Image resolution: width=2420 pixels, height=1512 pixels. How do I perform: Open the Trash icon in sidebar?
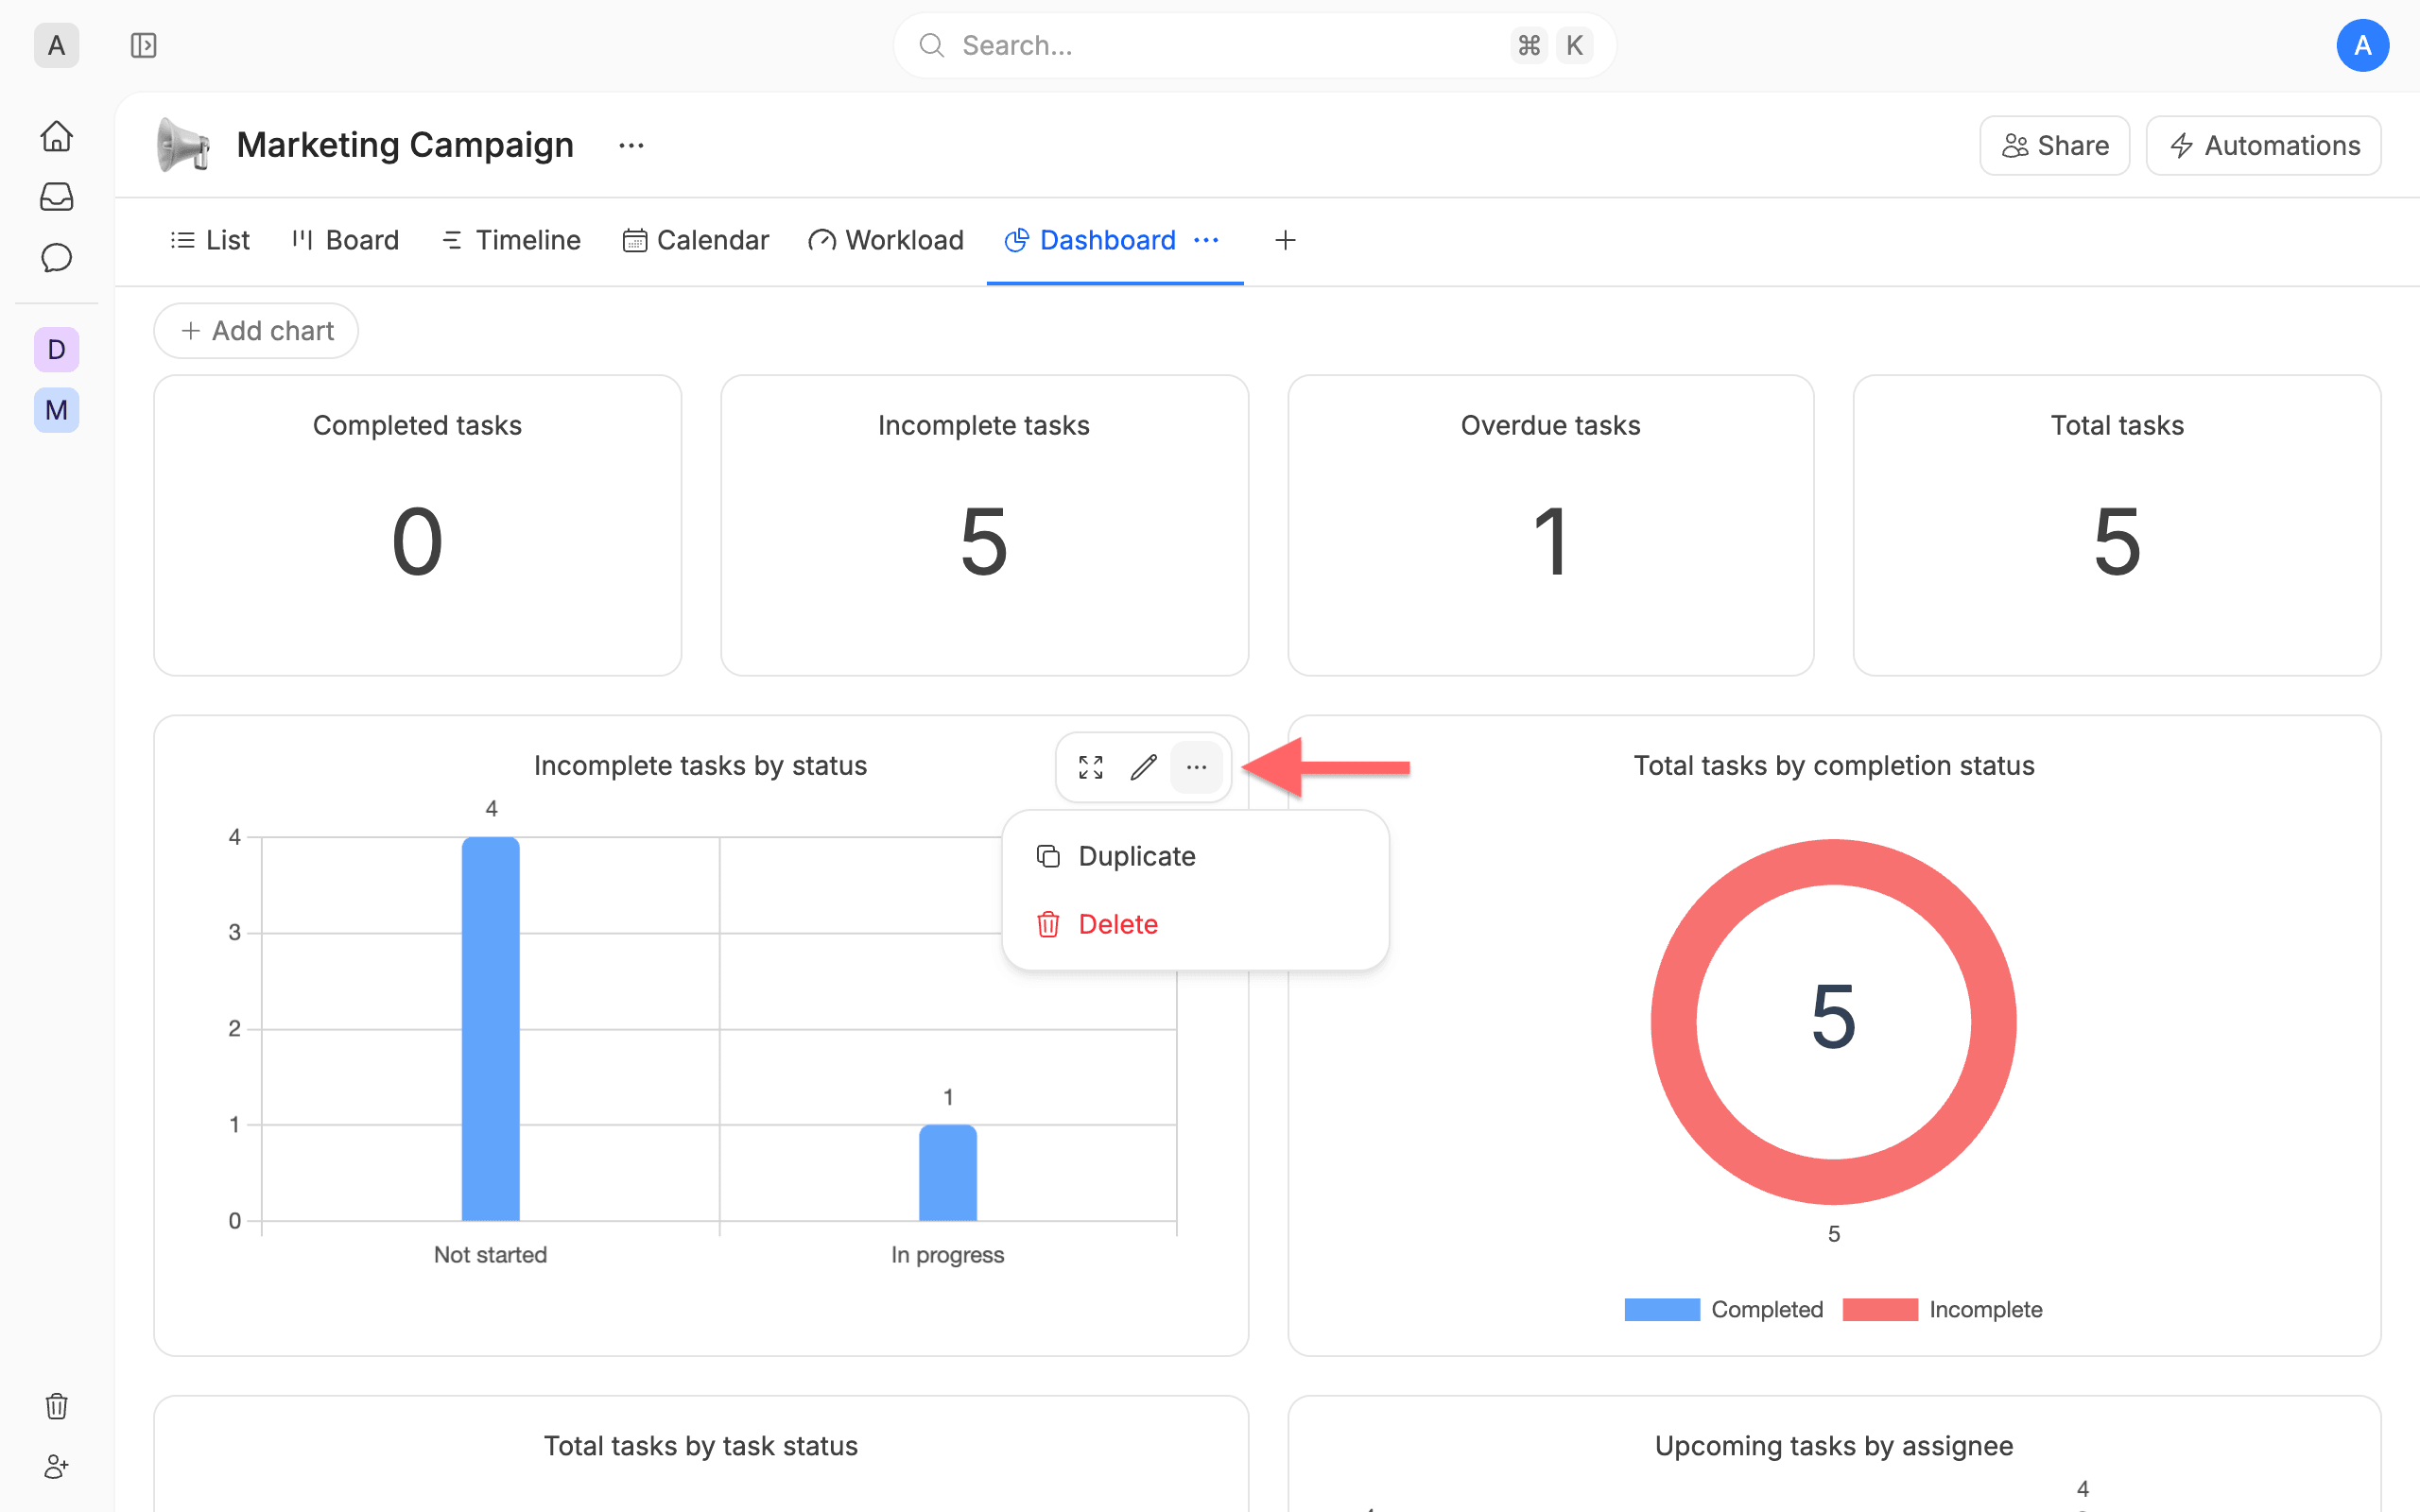pos(56,1406)
